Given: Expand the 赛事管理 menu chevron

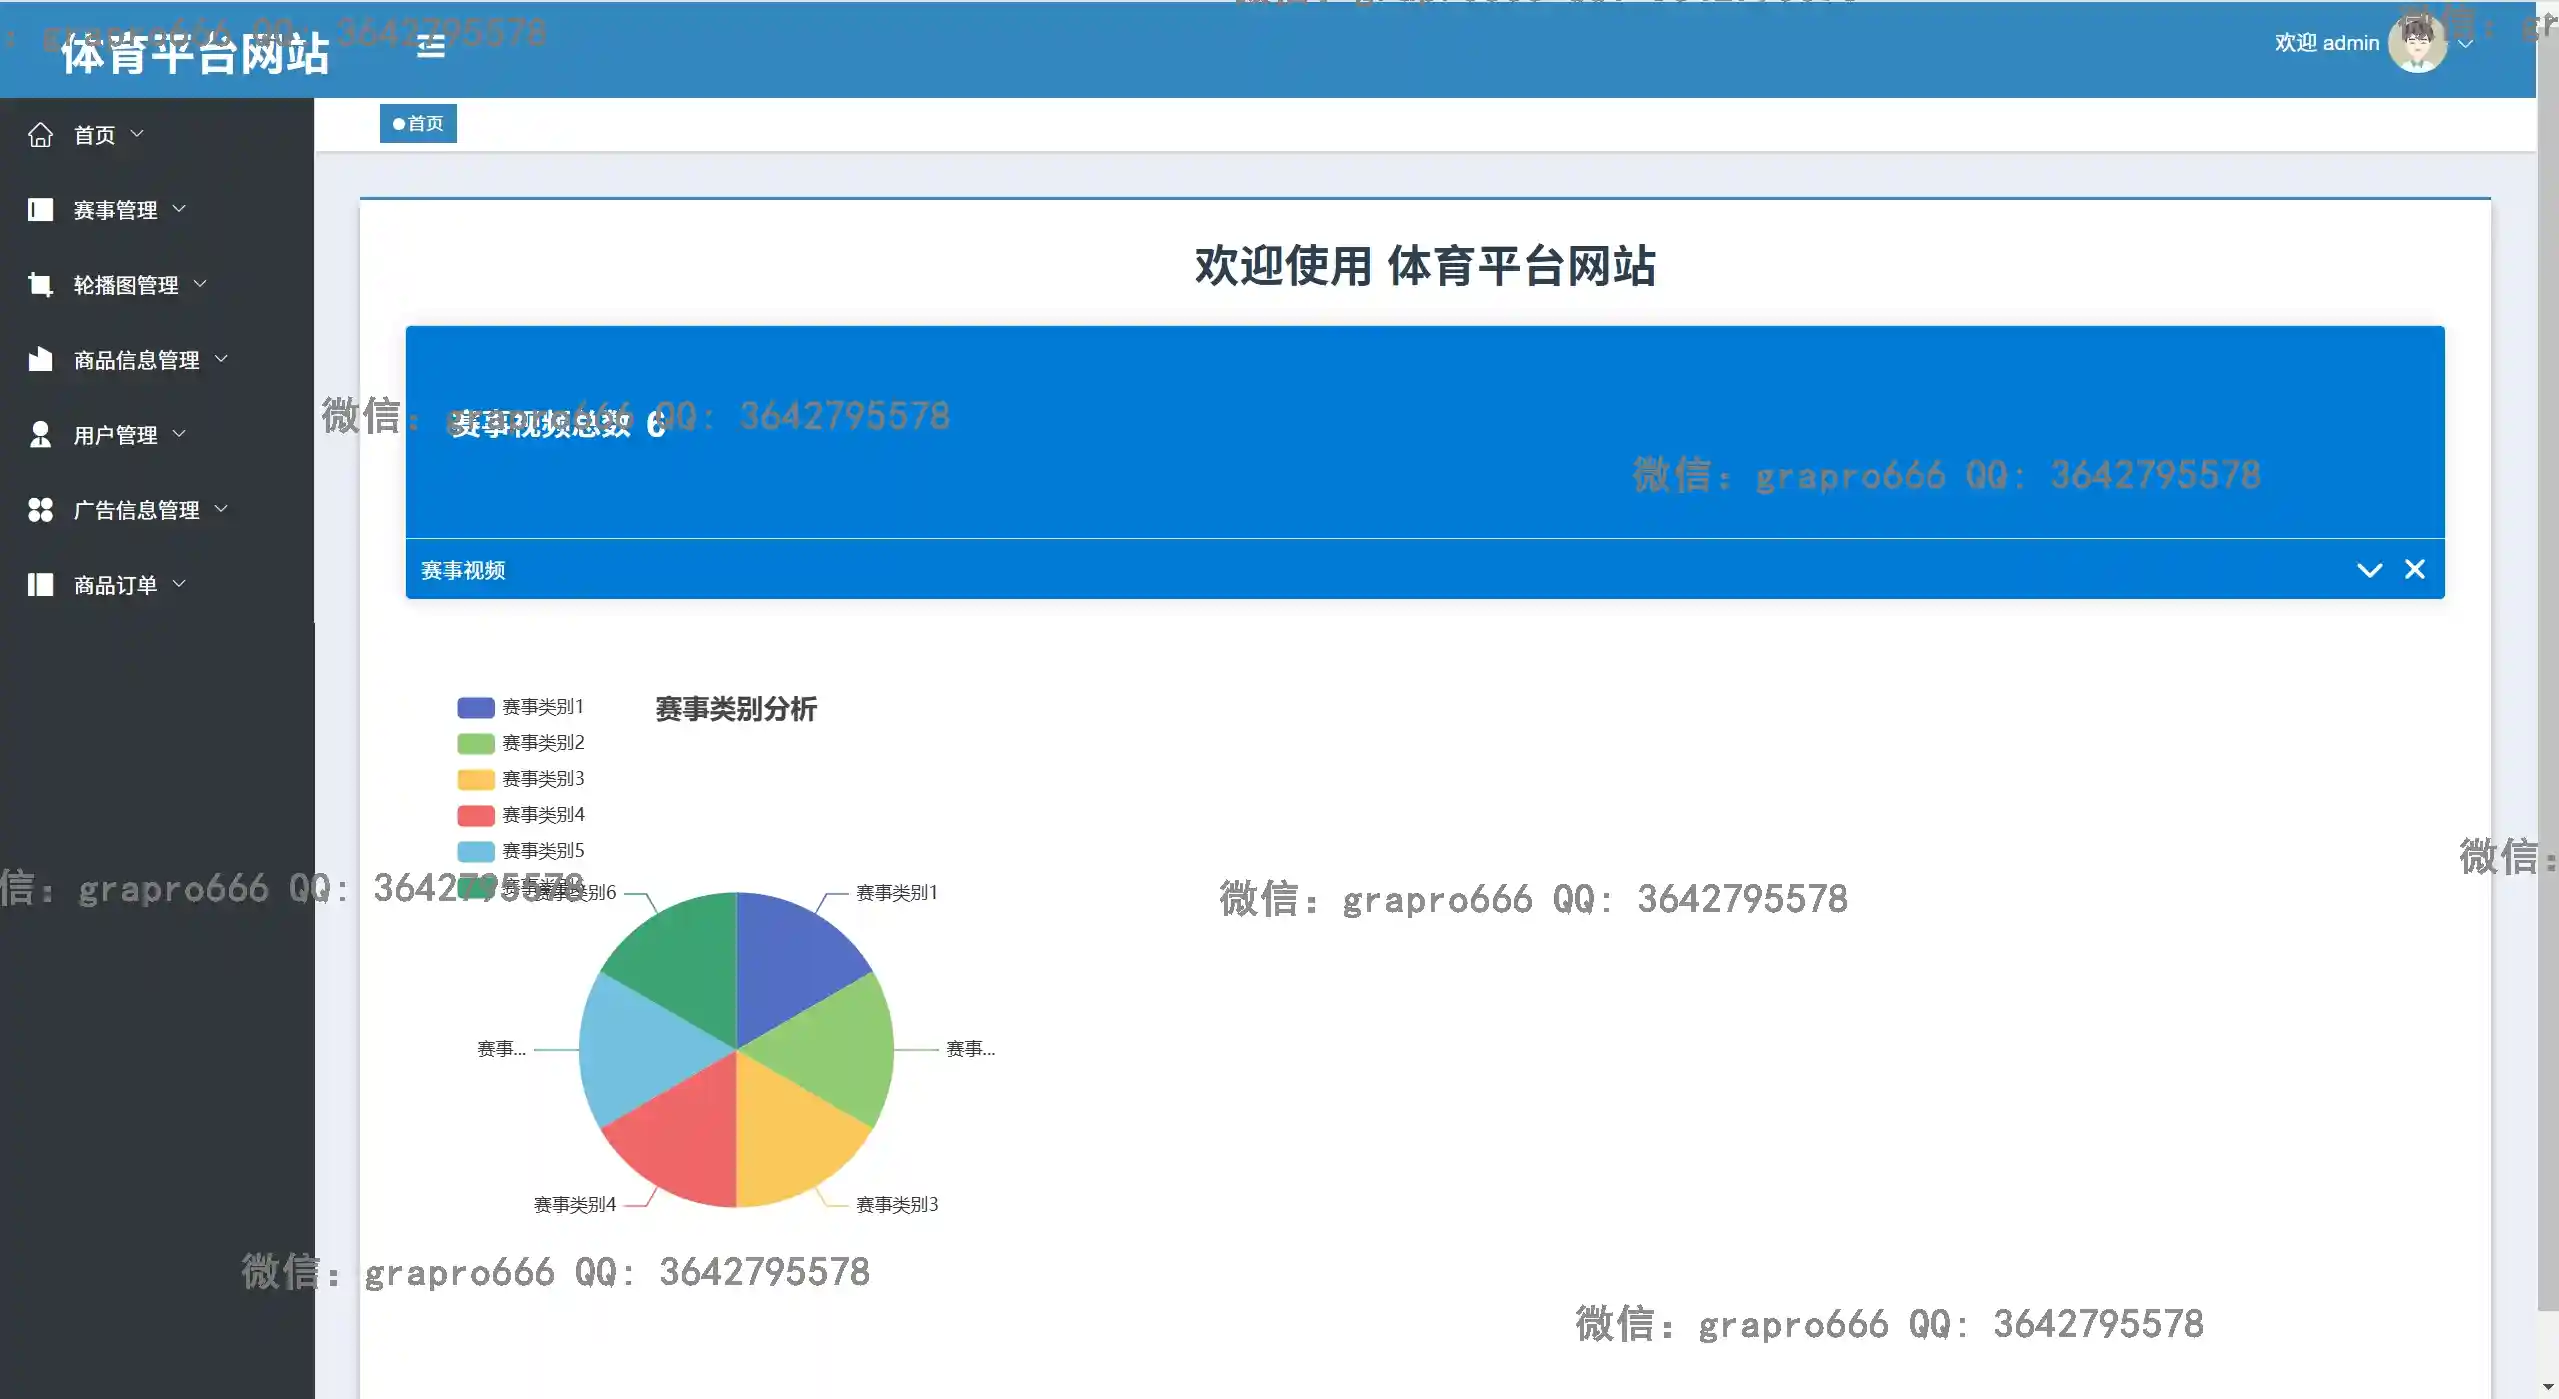Looking at the screenshot, I should click(180, 209).
